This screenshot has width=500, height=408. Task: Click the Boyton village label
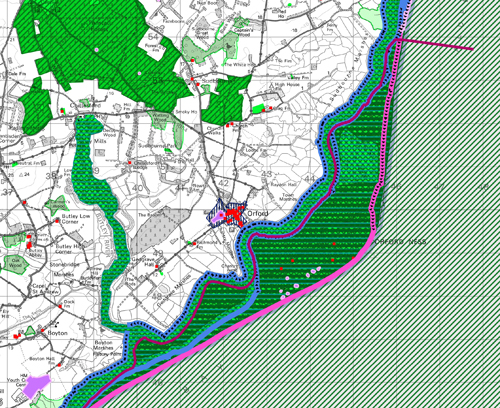click(57, 333)
